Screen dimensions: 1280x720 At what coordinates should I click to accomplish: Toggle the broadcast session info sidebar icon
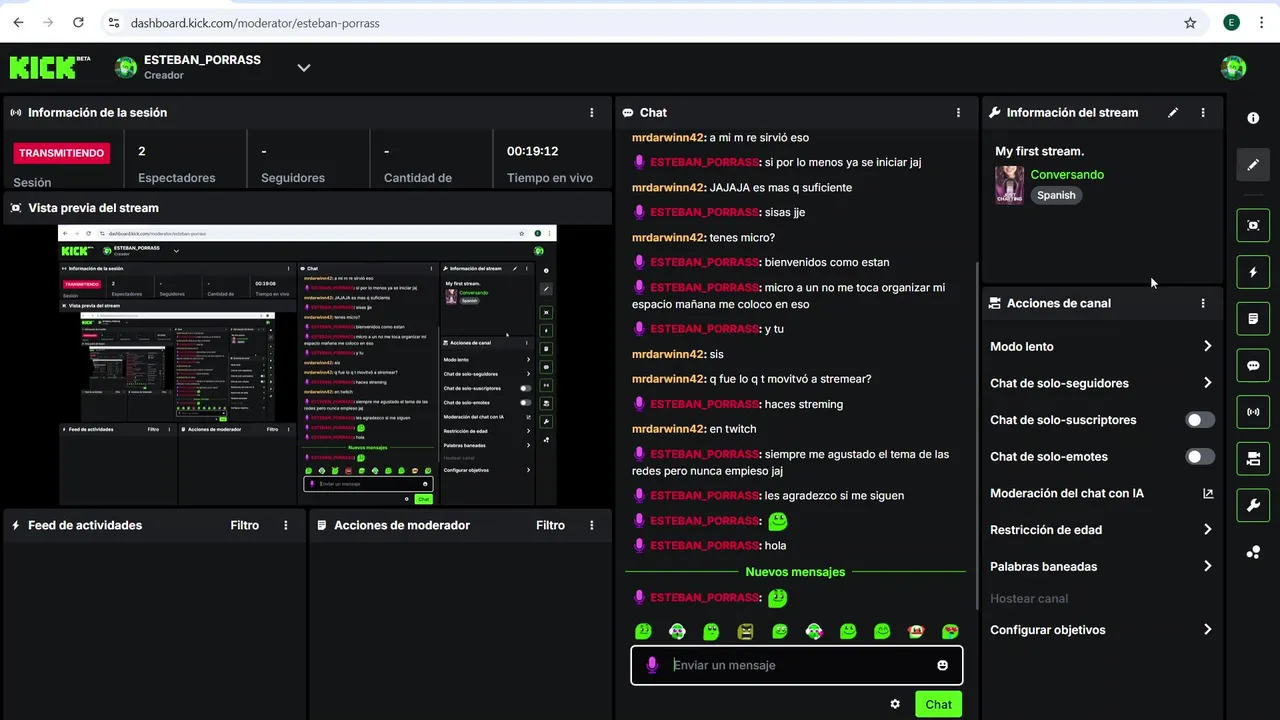point(1253,412)
